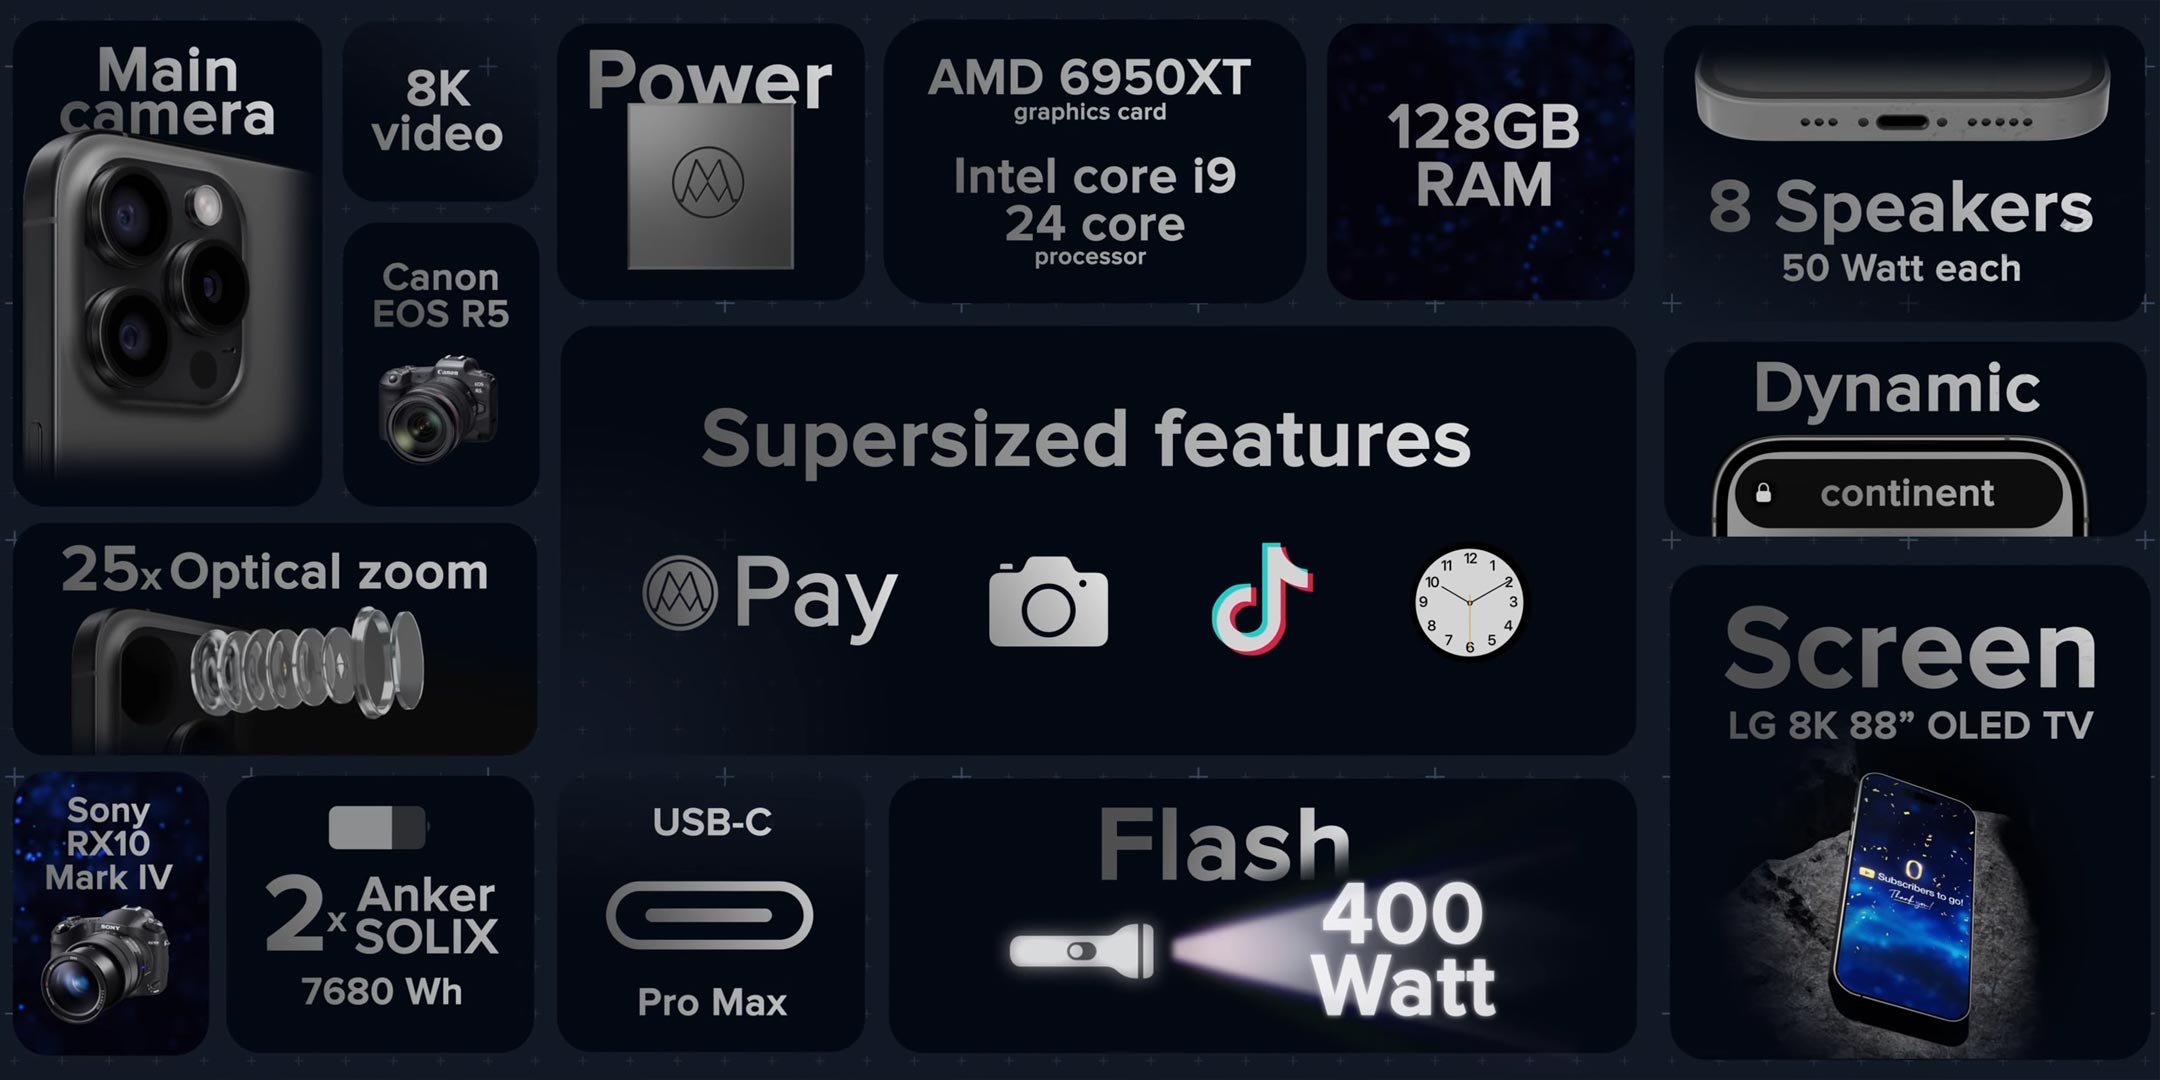Click the flashlight icon in Flash tile

point(1081,950)
